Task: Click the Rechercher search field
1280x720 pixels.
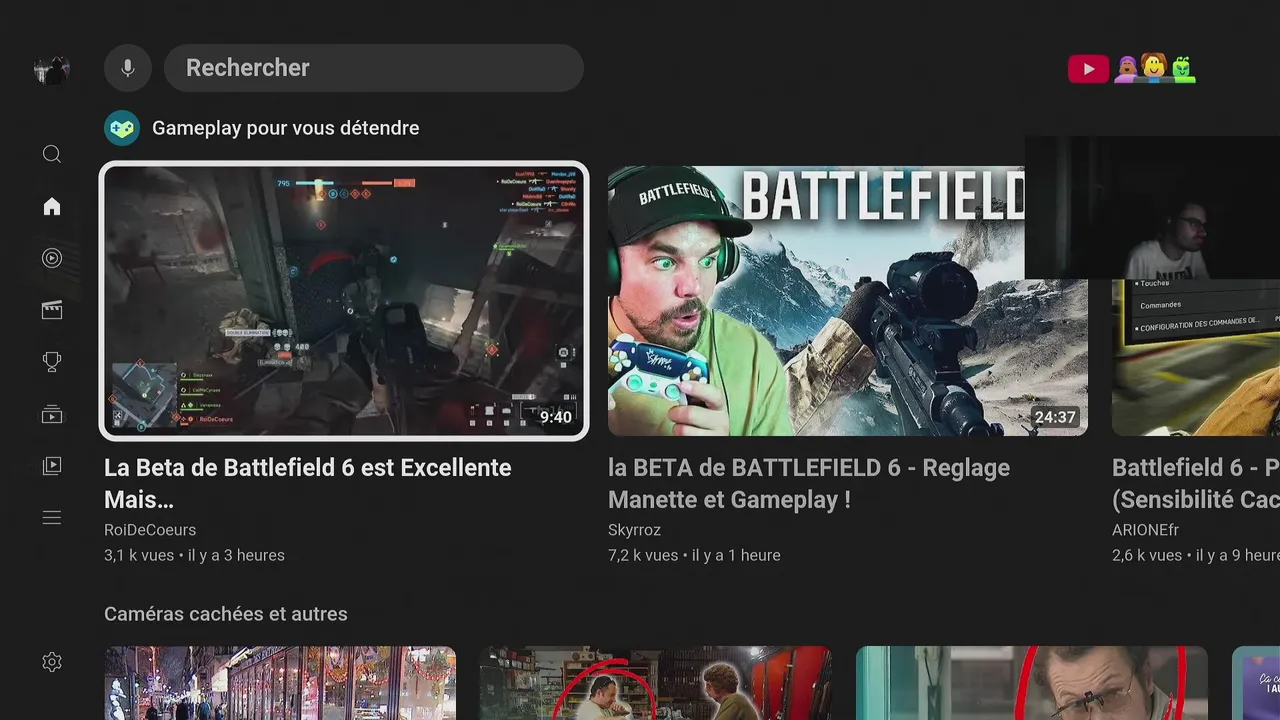Action: [374, 68]
